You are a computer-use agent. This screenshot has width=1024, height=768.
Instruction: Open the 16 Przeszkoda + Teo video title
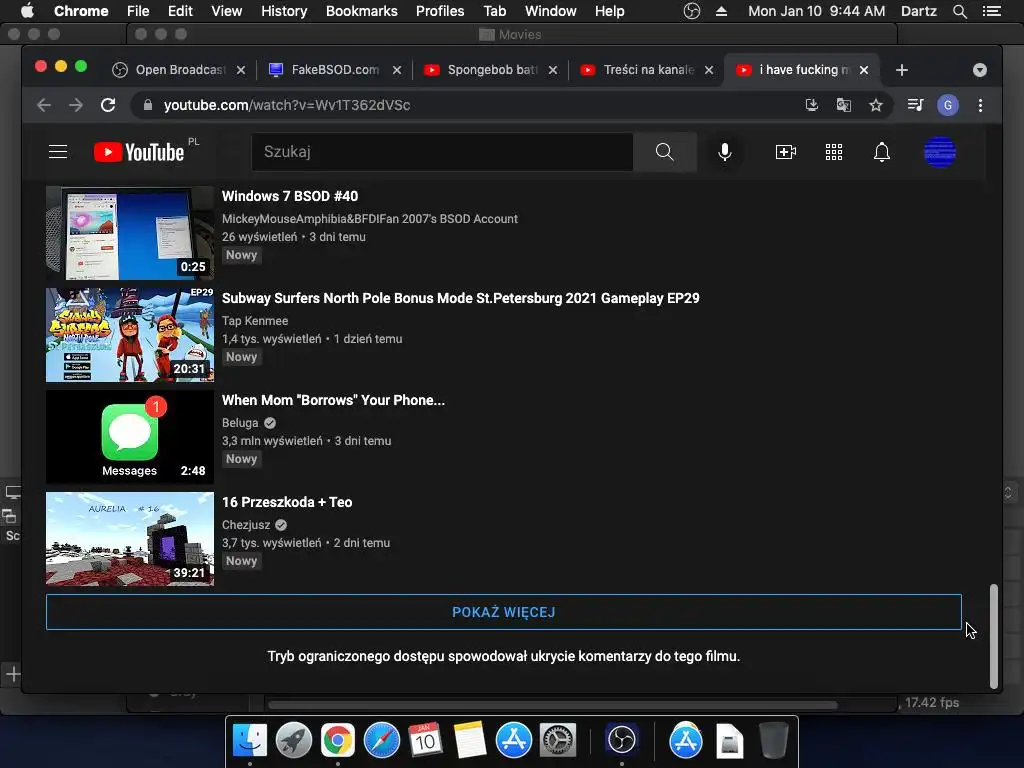pos(287,502)
